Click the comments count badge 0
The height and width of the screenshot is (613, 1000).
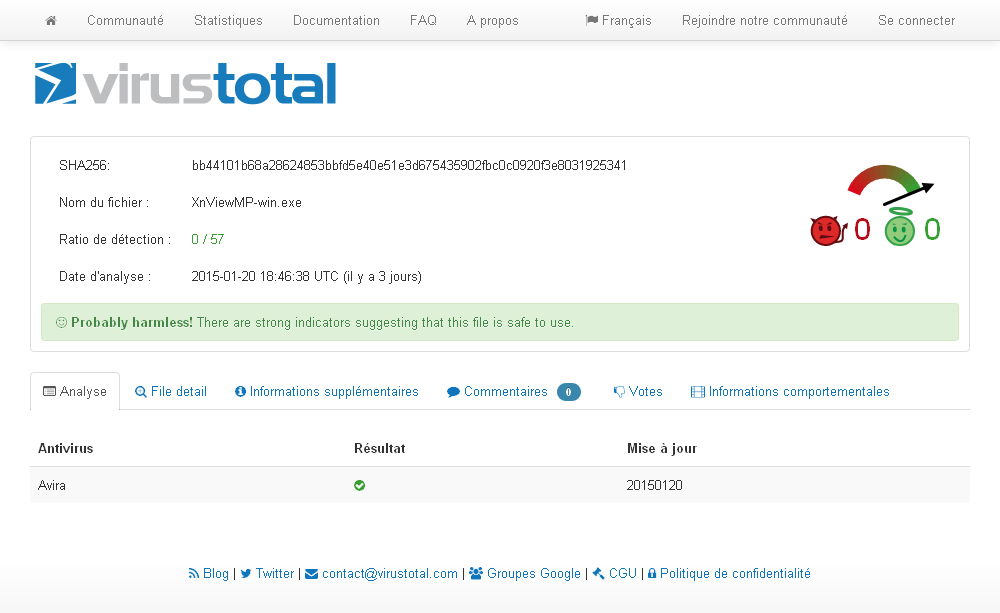568,392
